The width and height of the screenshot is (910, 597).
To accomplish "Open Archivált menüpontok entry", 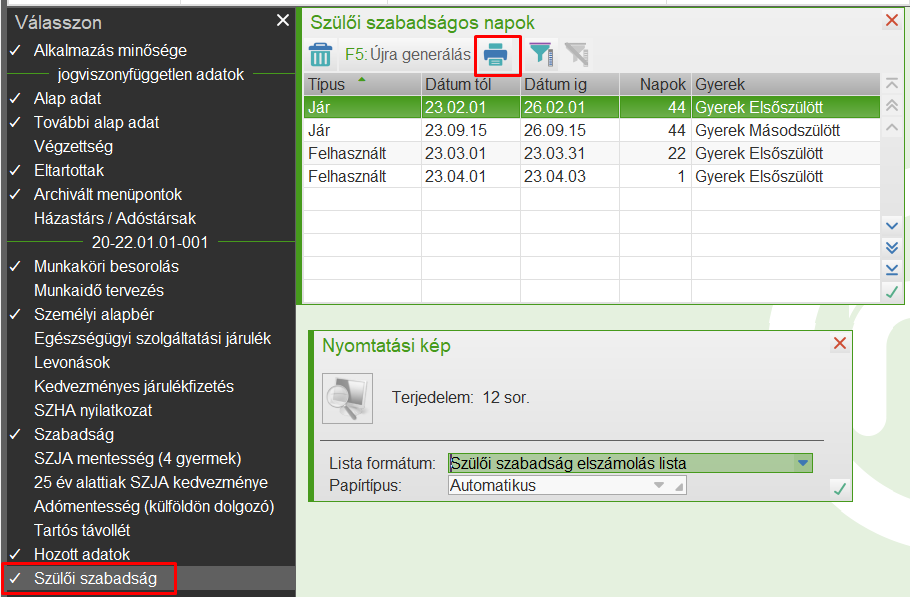I will tap(108, 194).
